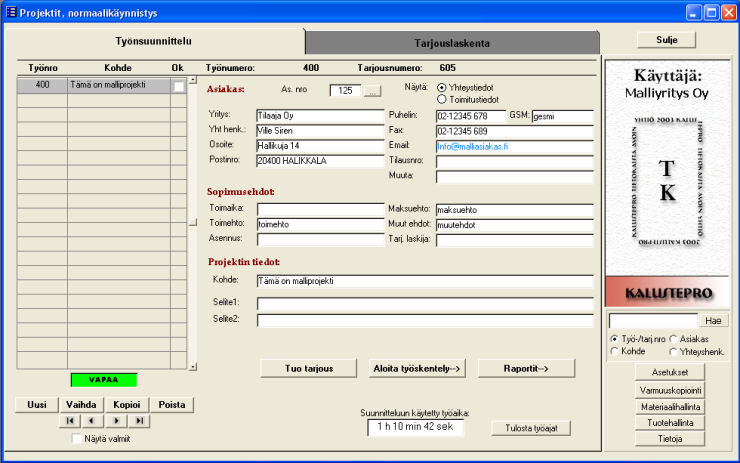Viewport: 740px width, 463px height.
Task: Select project row 400 in list
Action: click(102, 85)
